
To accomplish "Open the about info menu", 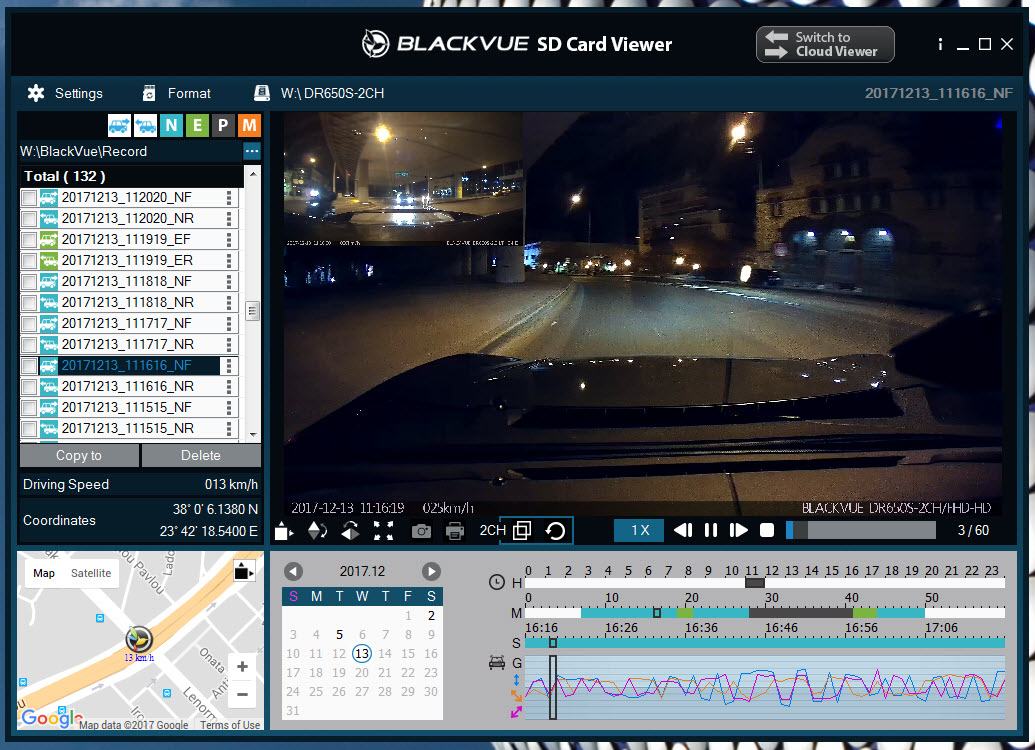I will [940, 44].
